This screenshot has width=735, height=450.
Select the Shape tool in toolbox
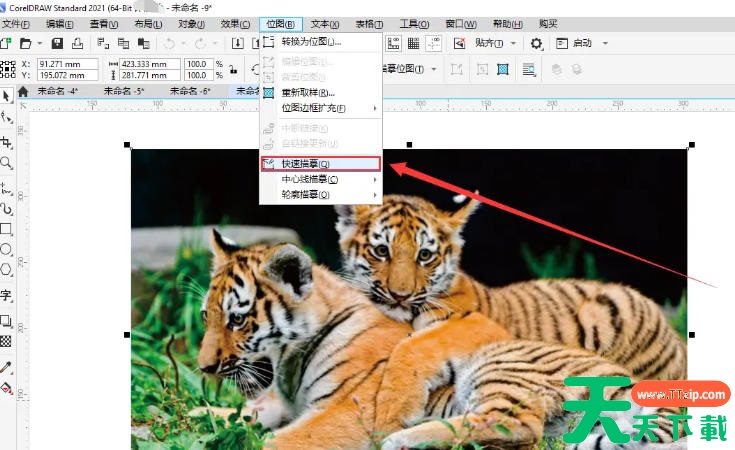tap(6, 117)
